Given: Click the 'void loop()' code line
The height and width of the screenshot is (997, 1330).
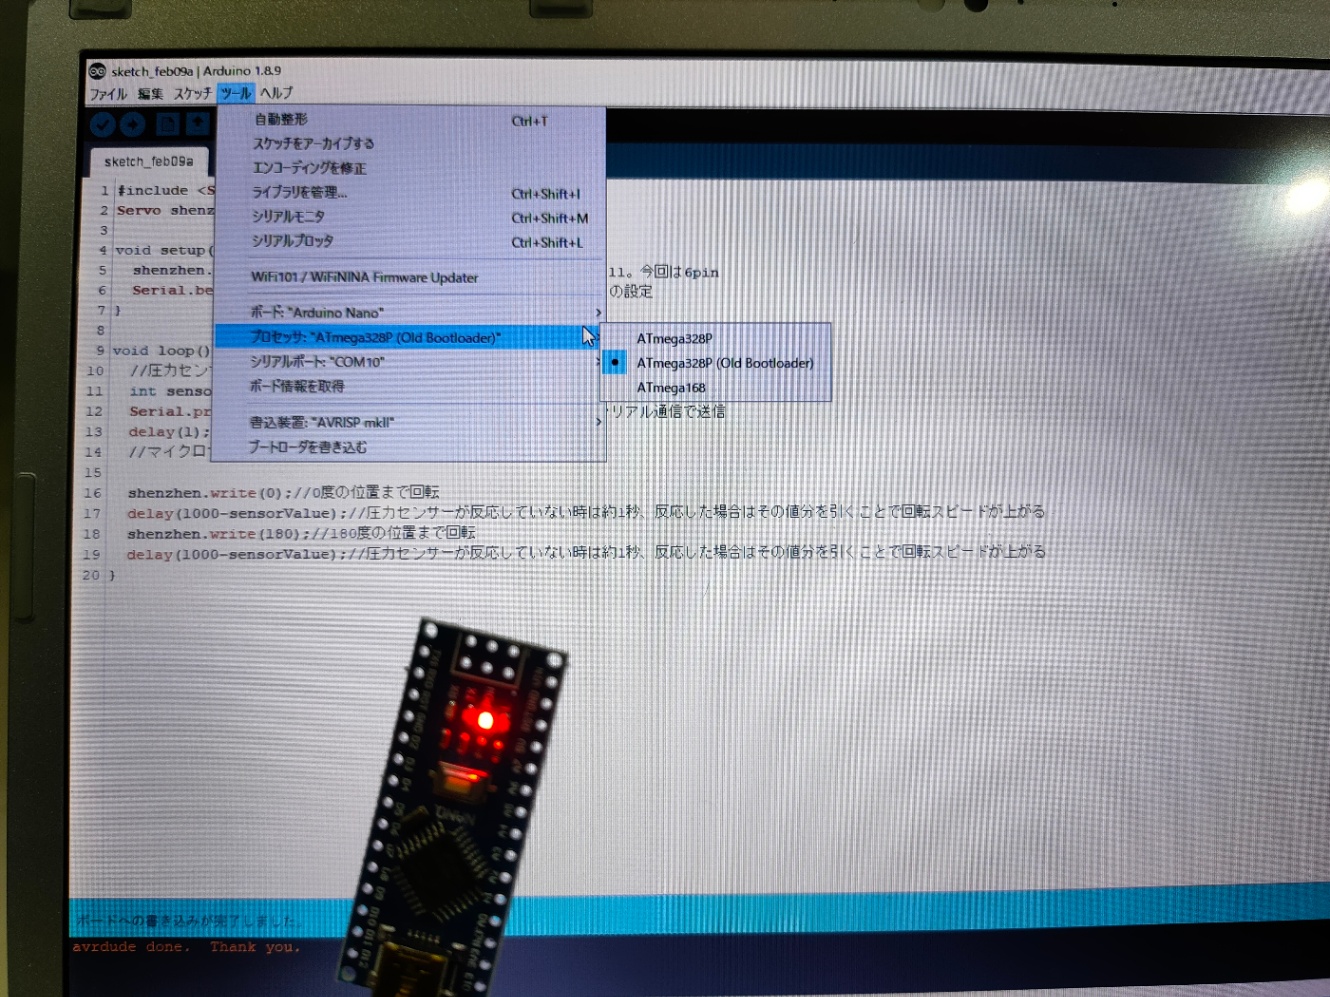Looking at the screenshot, I should pyautogui.click(x=162, y=351).
